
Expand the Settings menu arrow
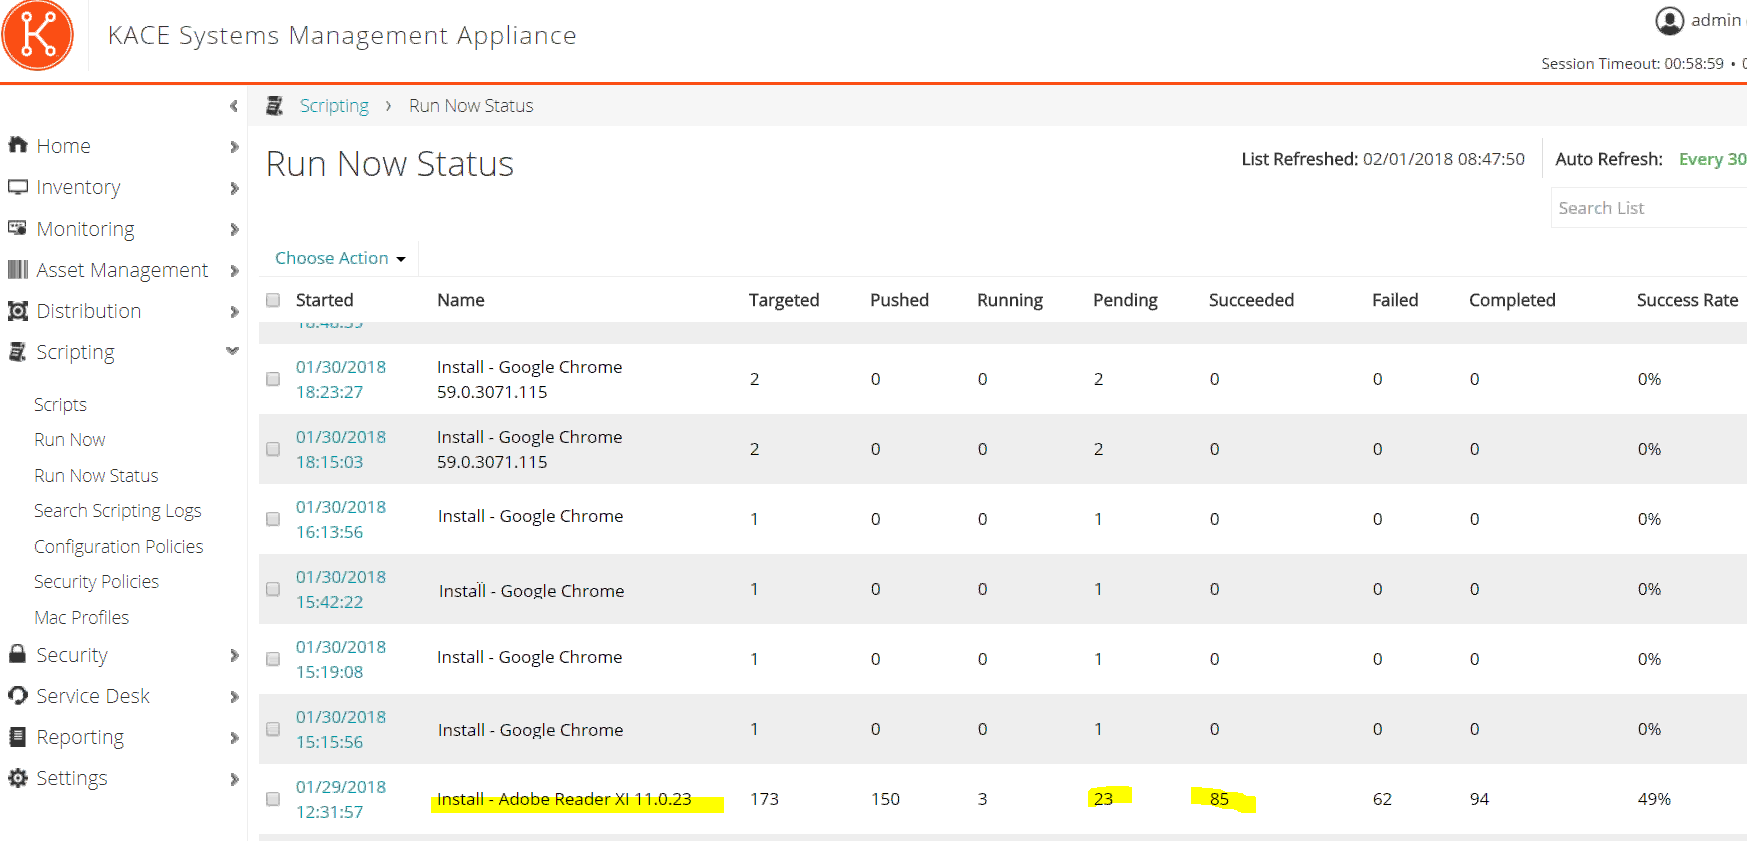click(x=234, y=779)
